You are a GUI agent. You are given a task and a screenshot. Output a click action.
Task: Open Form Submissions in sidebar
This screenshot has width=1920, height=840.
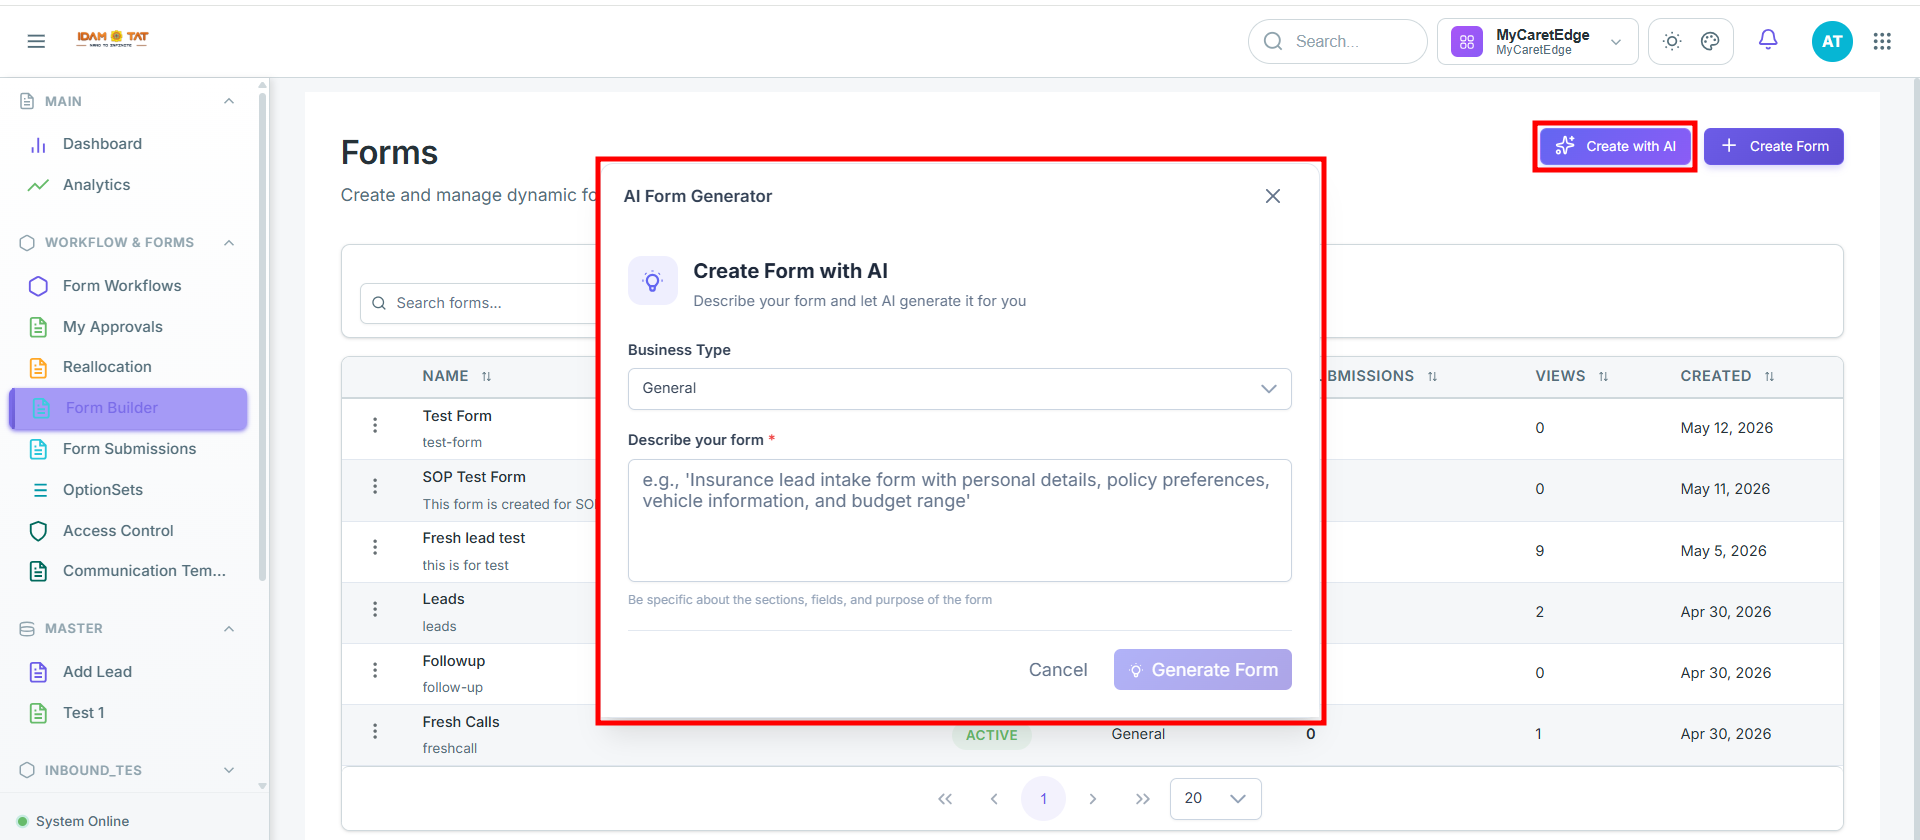tap(128, 449)
